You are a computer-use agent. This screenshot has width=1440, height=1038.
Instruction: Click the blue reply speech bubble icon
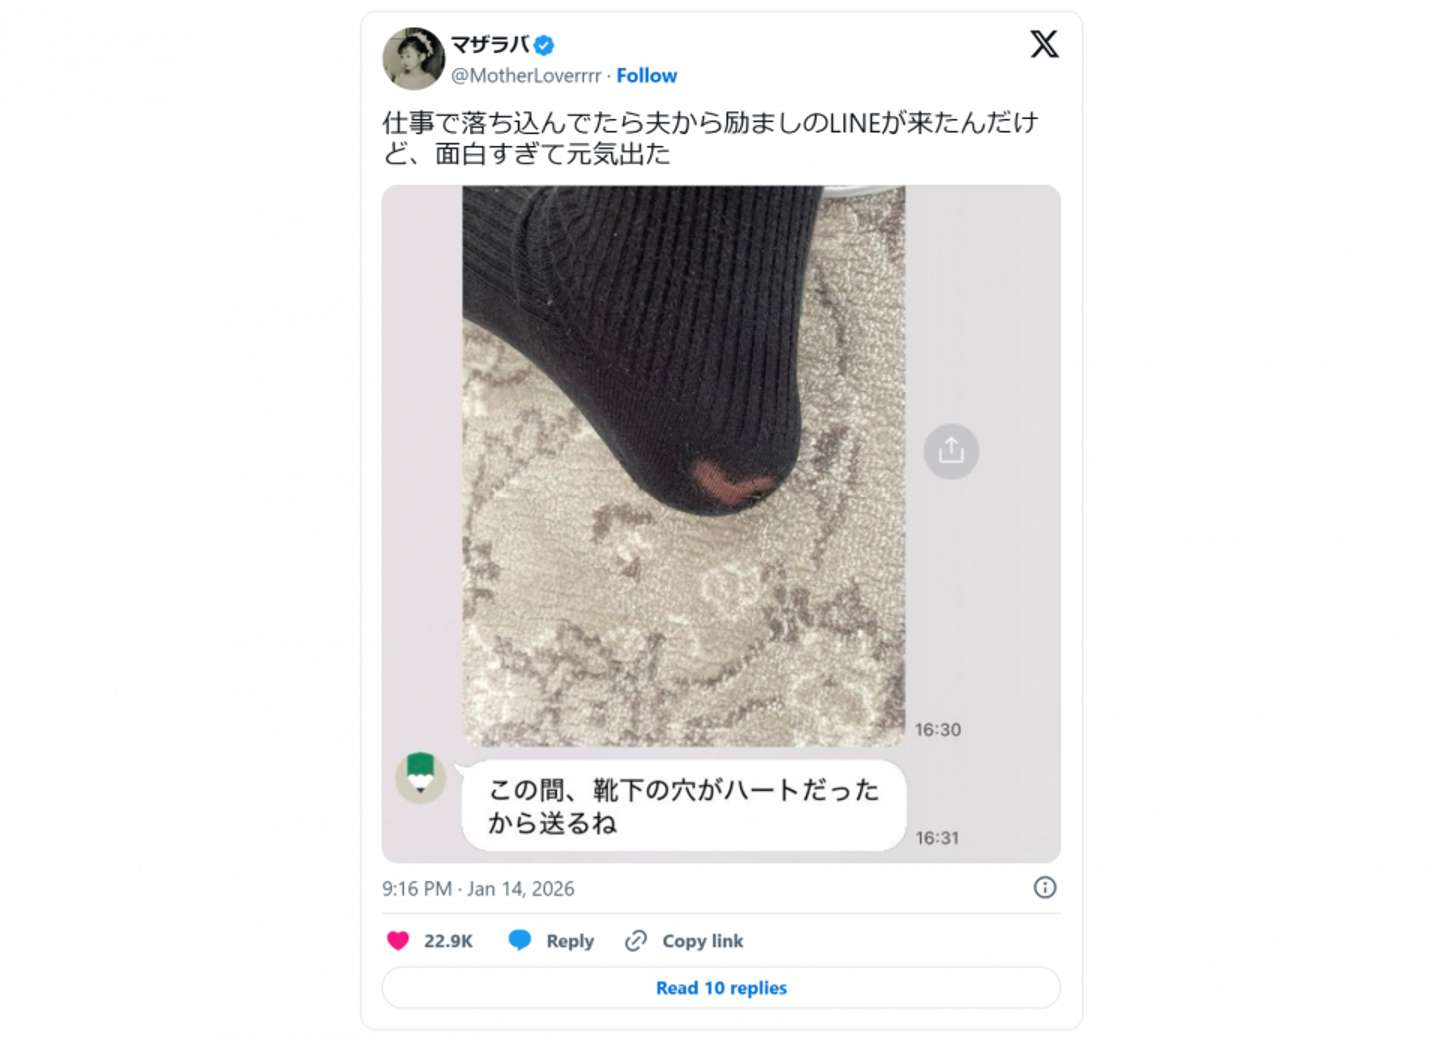[x=520, y=940]
